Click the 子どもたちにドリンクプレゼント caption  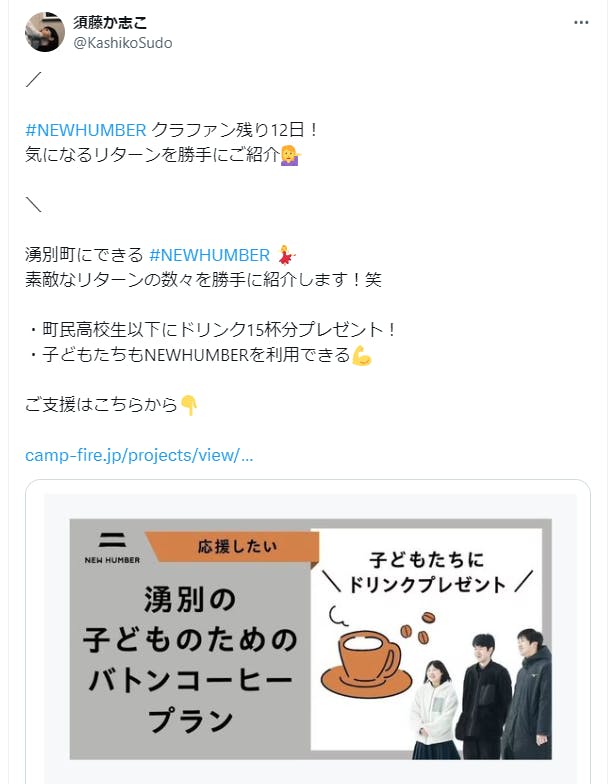click(x=426, y=572)
